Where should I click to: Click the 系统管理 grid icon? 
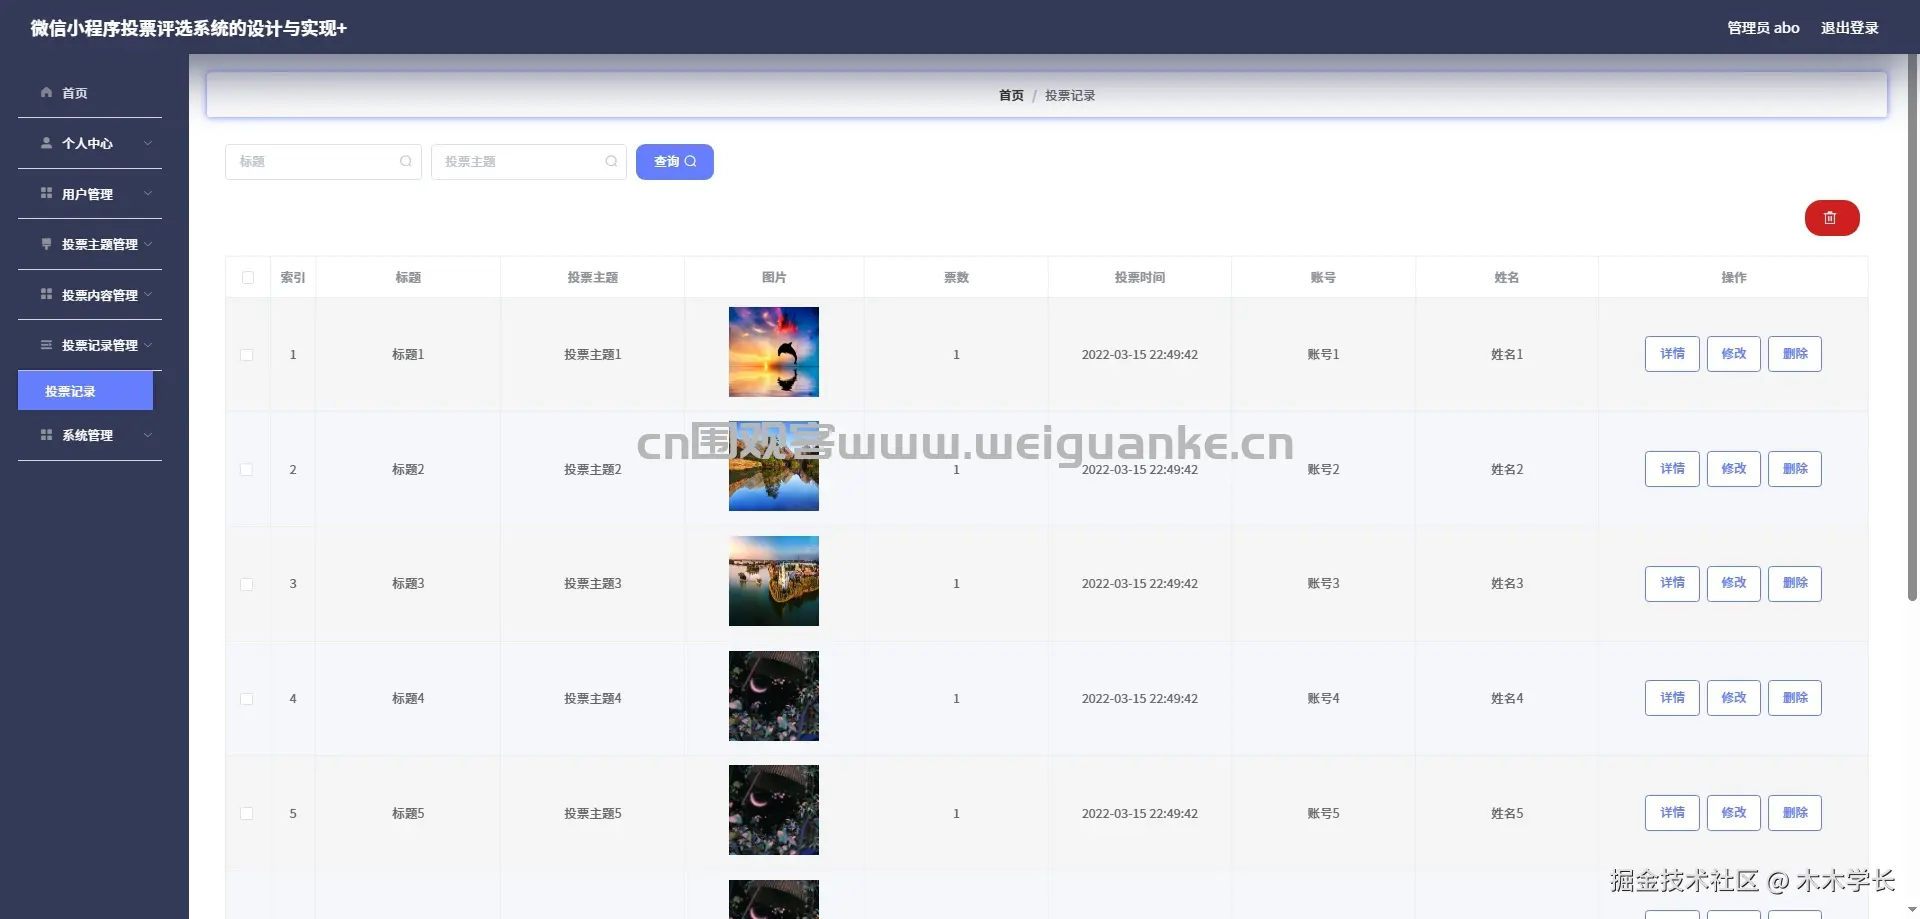pos(46,435)
